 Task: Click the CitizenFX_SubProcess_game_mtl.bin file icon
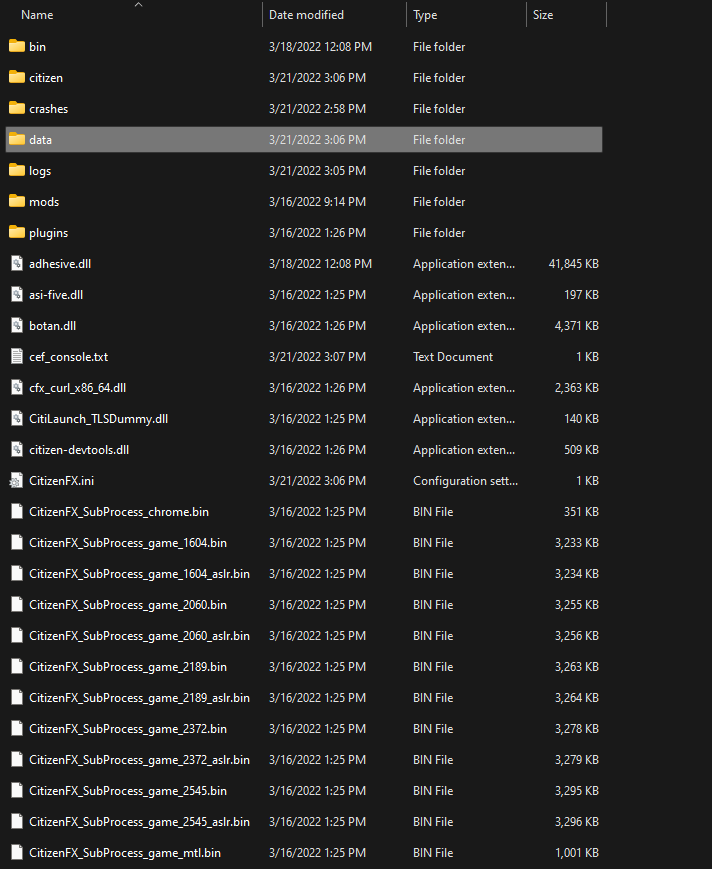[x=17, y=852]
